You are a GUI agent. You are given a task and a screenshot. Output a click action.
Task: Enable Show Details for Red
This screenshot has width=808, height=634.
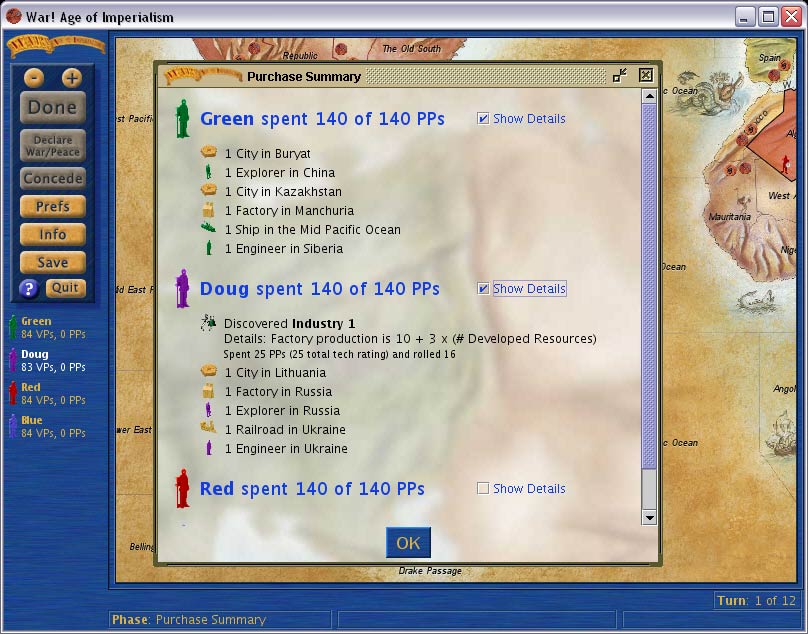pos(484,489)
